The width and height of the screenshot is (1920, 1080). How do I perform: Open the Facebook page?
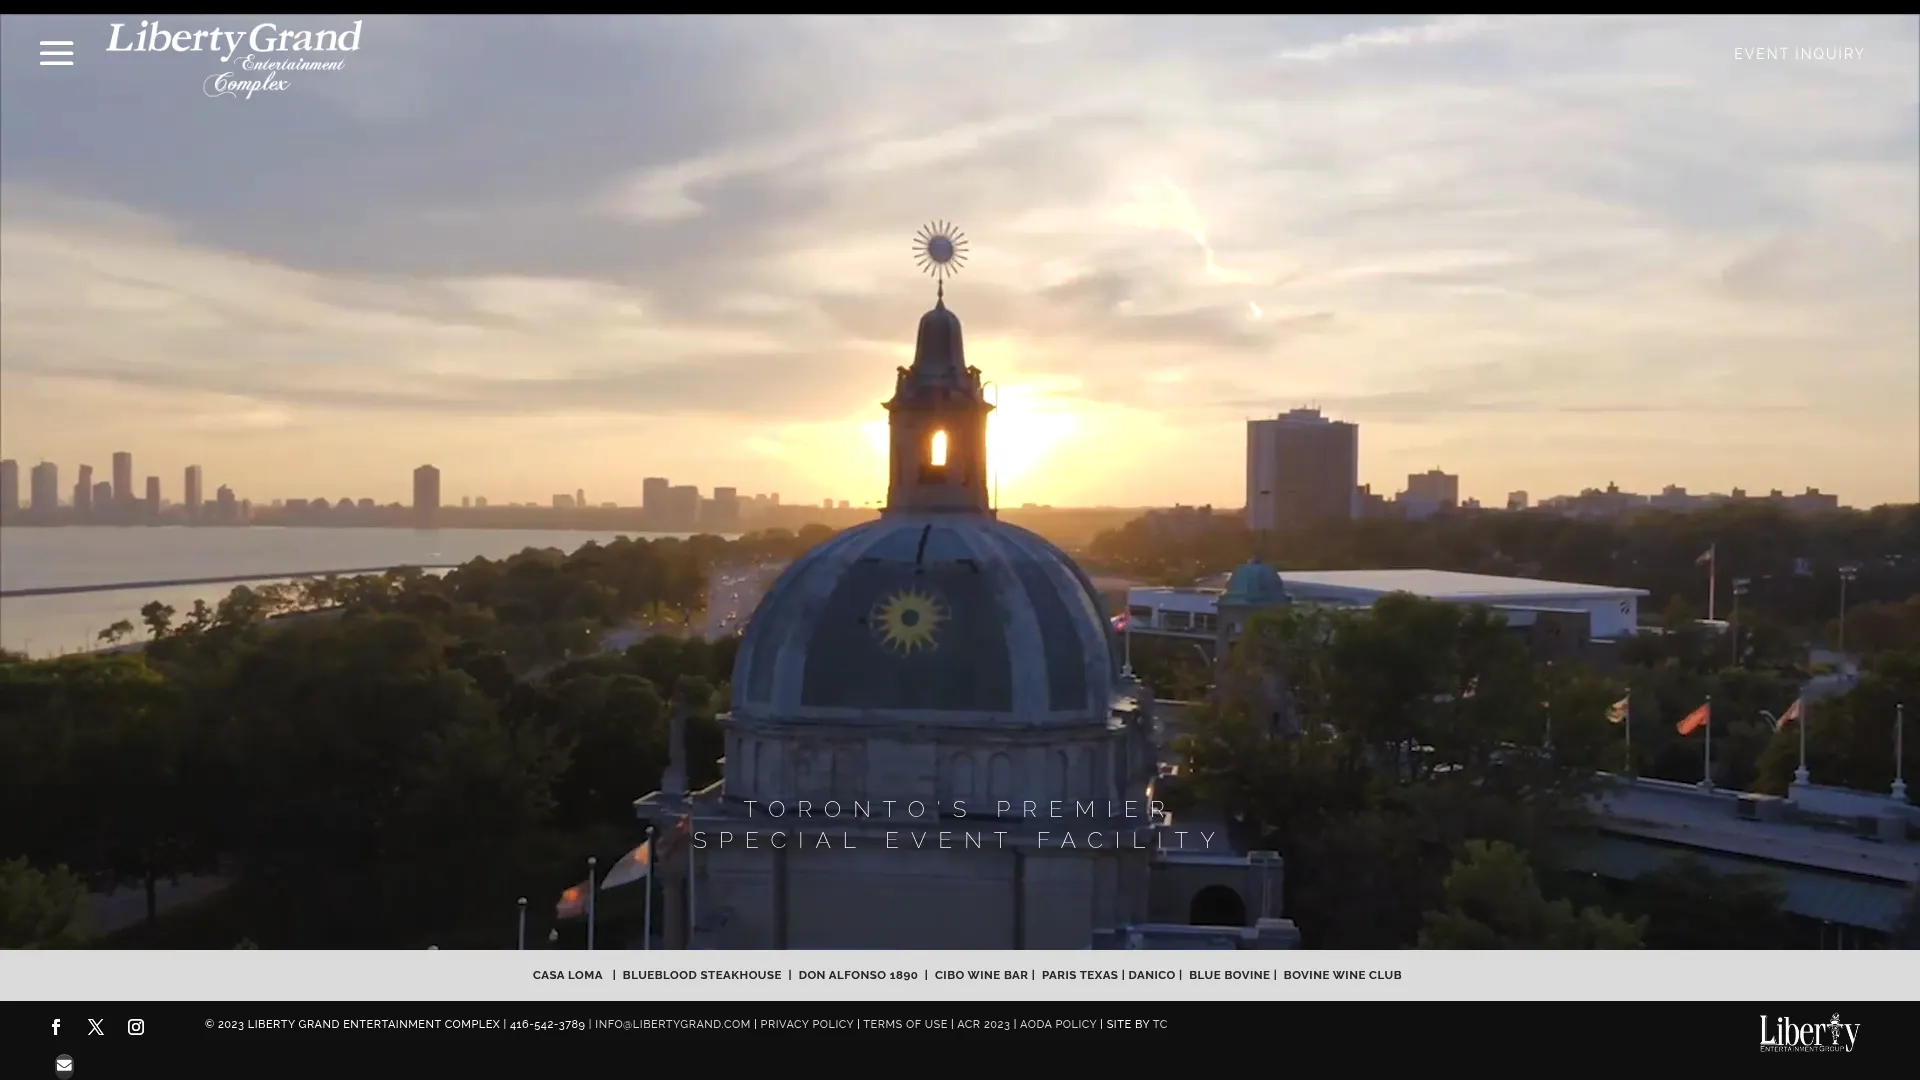click(55, 1026)
